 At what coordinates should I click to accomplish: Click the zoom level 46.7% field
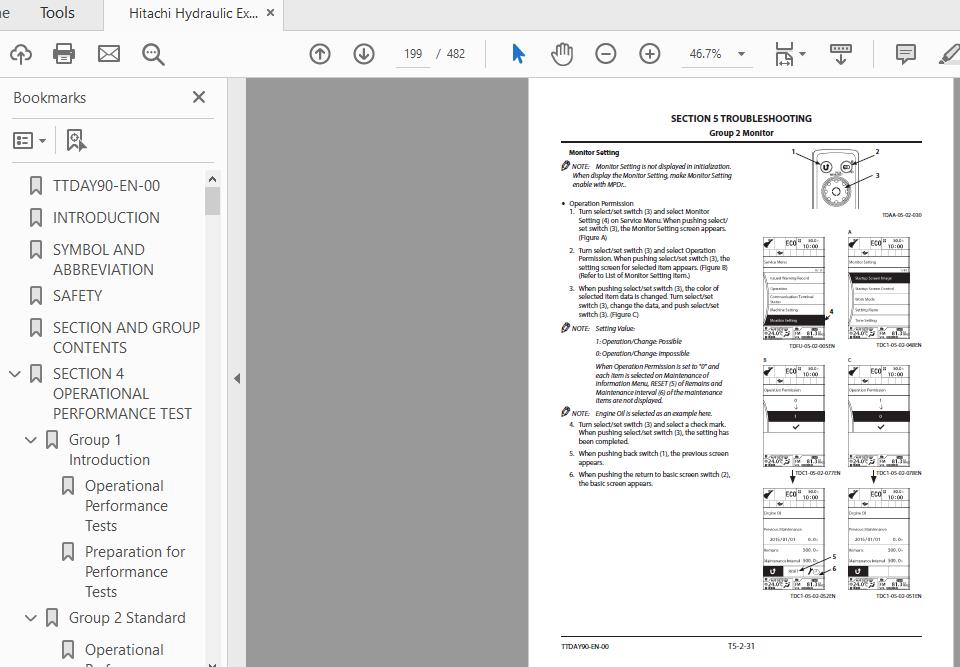pos(705,54)
